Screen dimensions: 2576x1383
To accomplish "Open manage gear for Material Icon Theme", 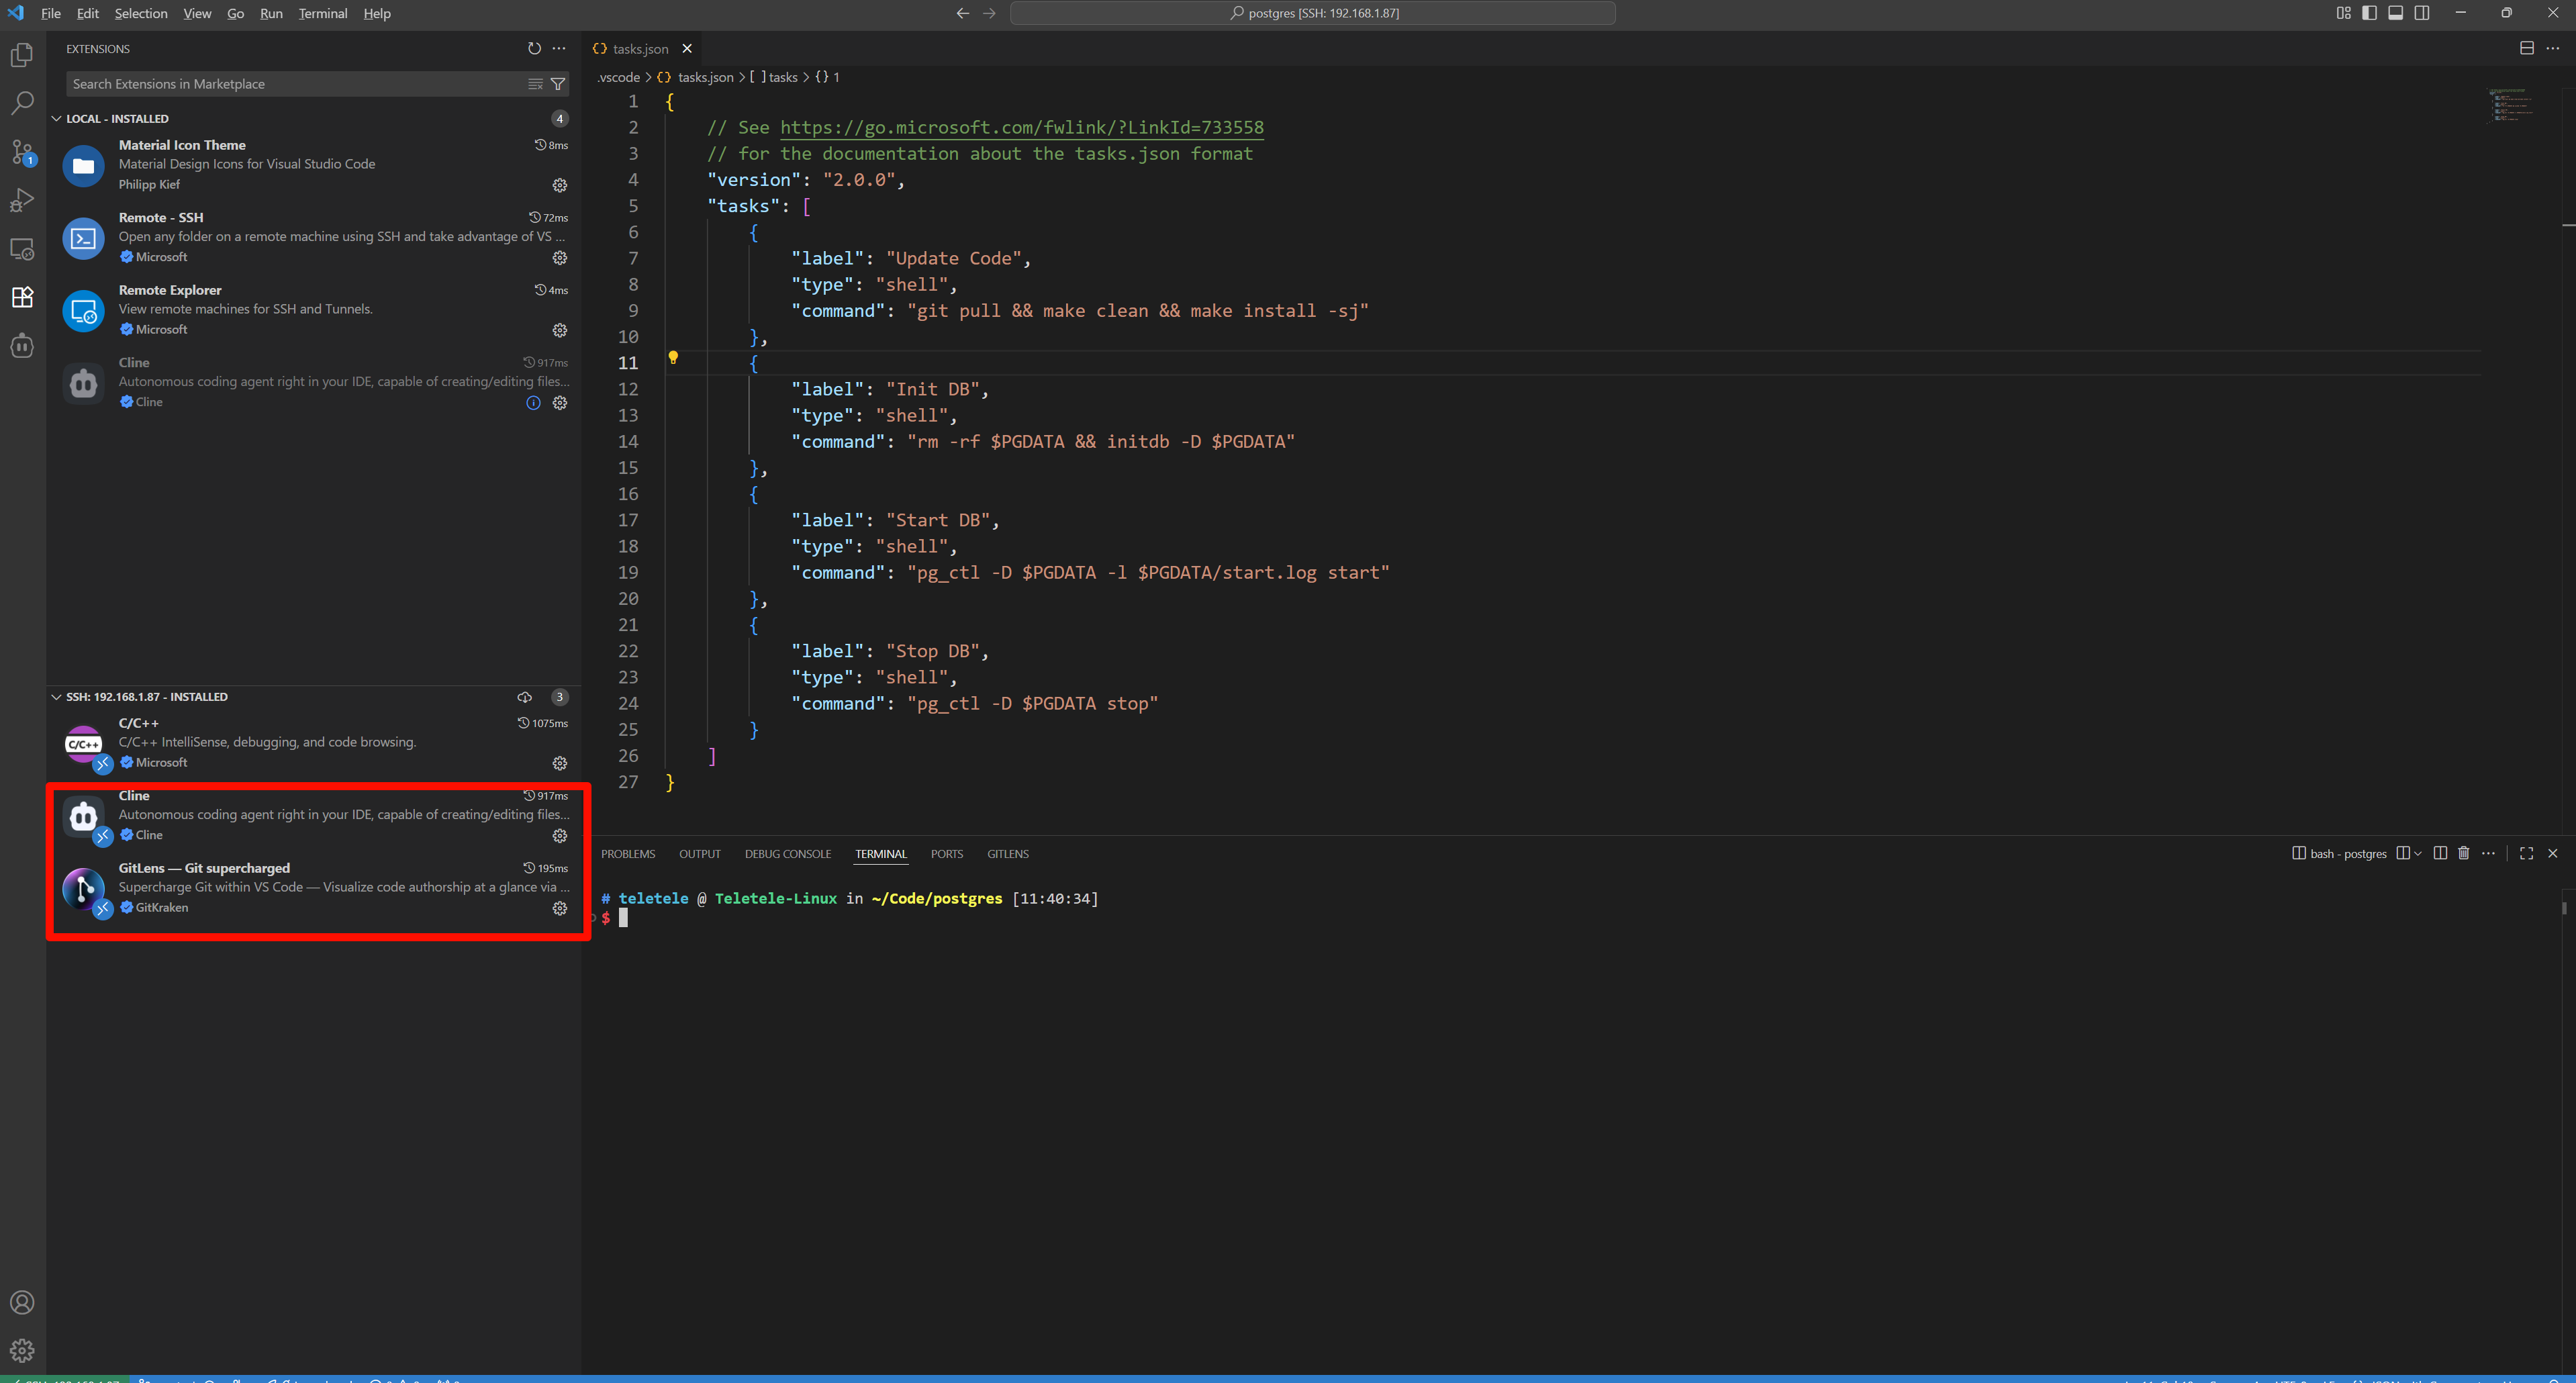I will click(560, 185).
